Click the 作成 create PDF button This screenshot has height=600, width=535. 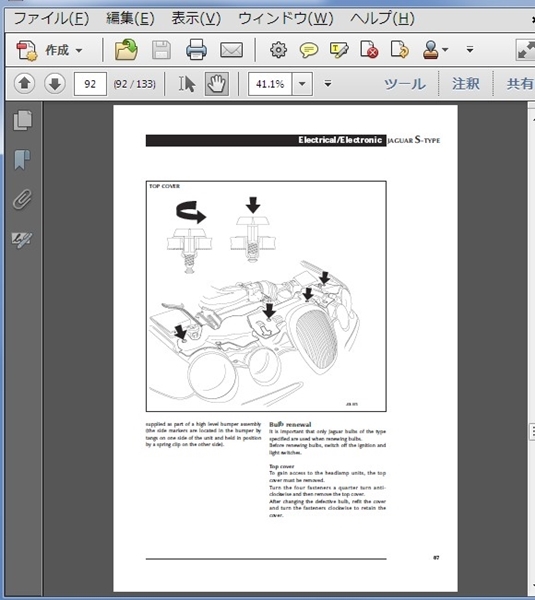point(42,50)
